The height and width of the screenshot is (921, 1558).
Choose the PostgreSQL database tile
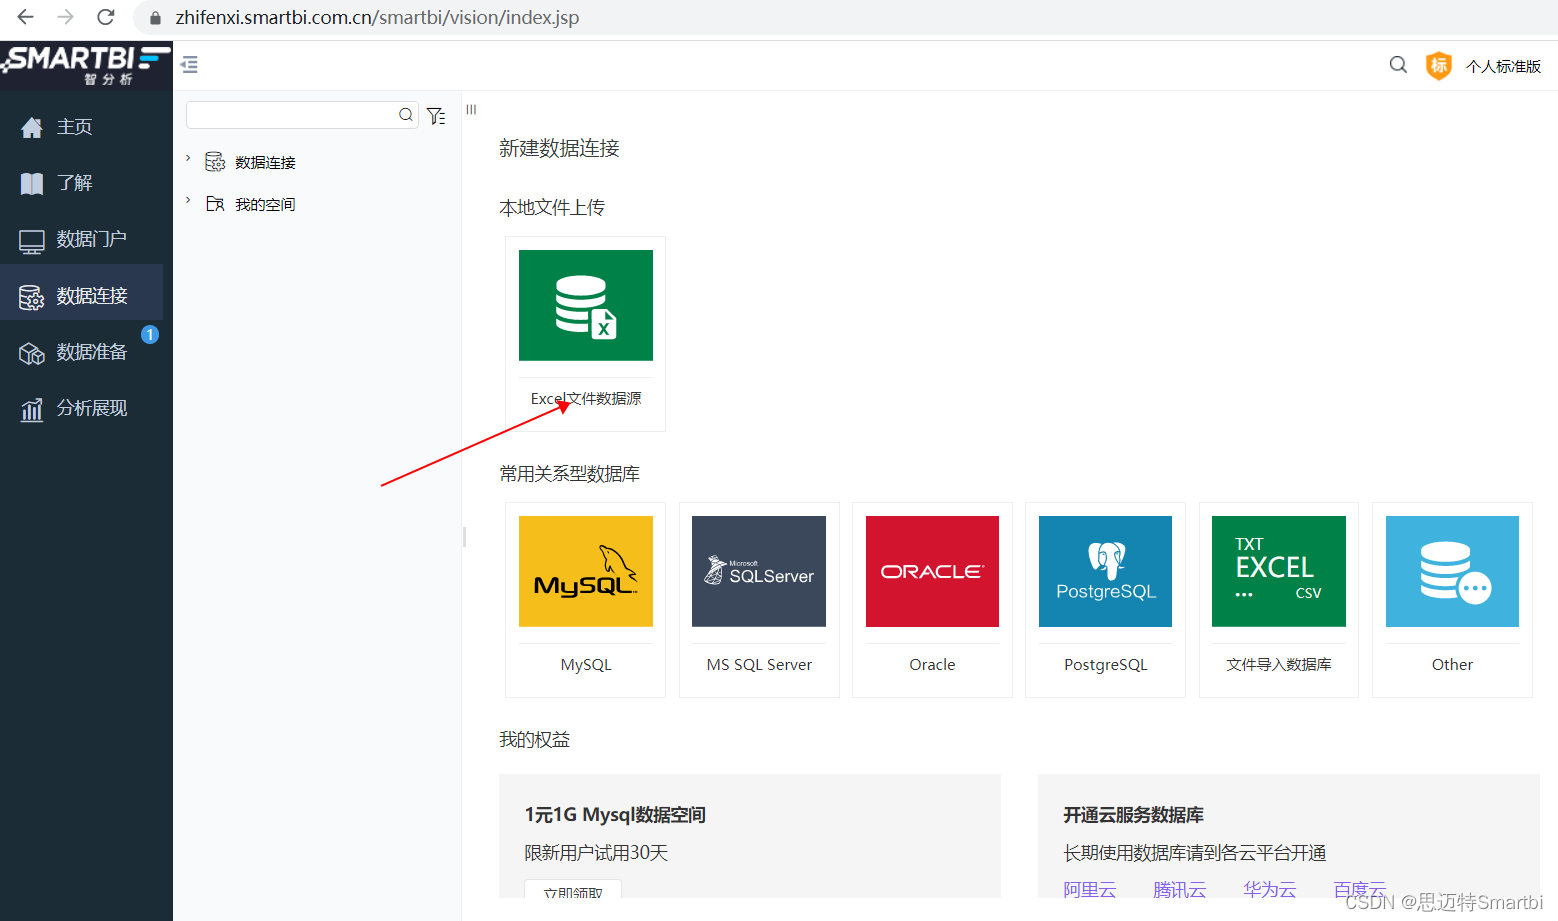coord(1105,600)
